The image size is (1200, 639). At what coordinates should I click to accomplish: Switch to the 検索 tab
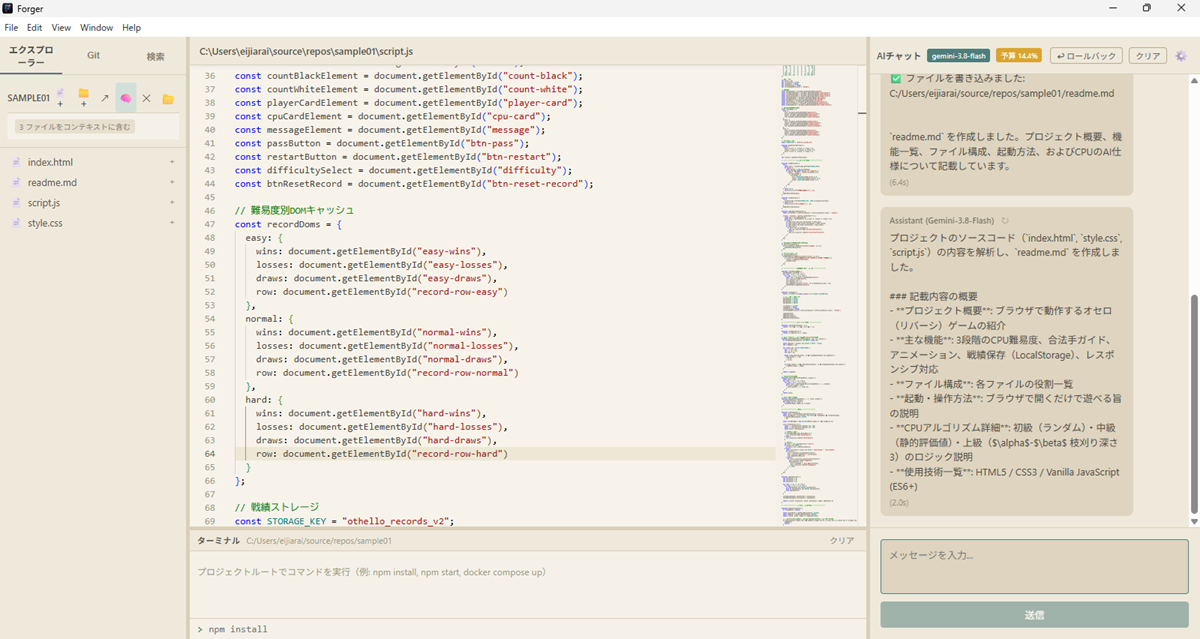point(156,56)
